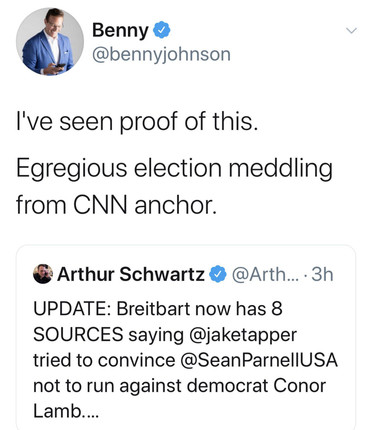Open the tweet options chevron
The width and height of the screenshot is (372, 430).
[351, 31]
